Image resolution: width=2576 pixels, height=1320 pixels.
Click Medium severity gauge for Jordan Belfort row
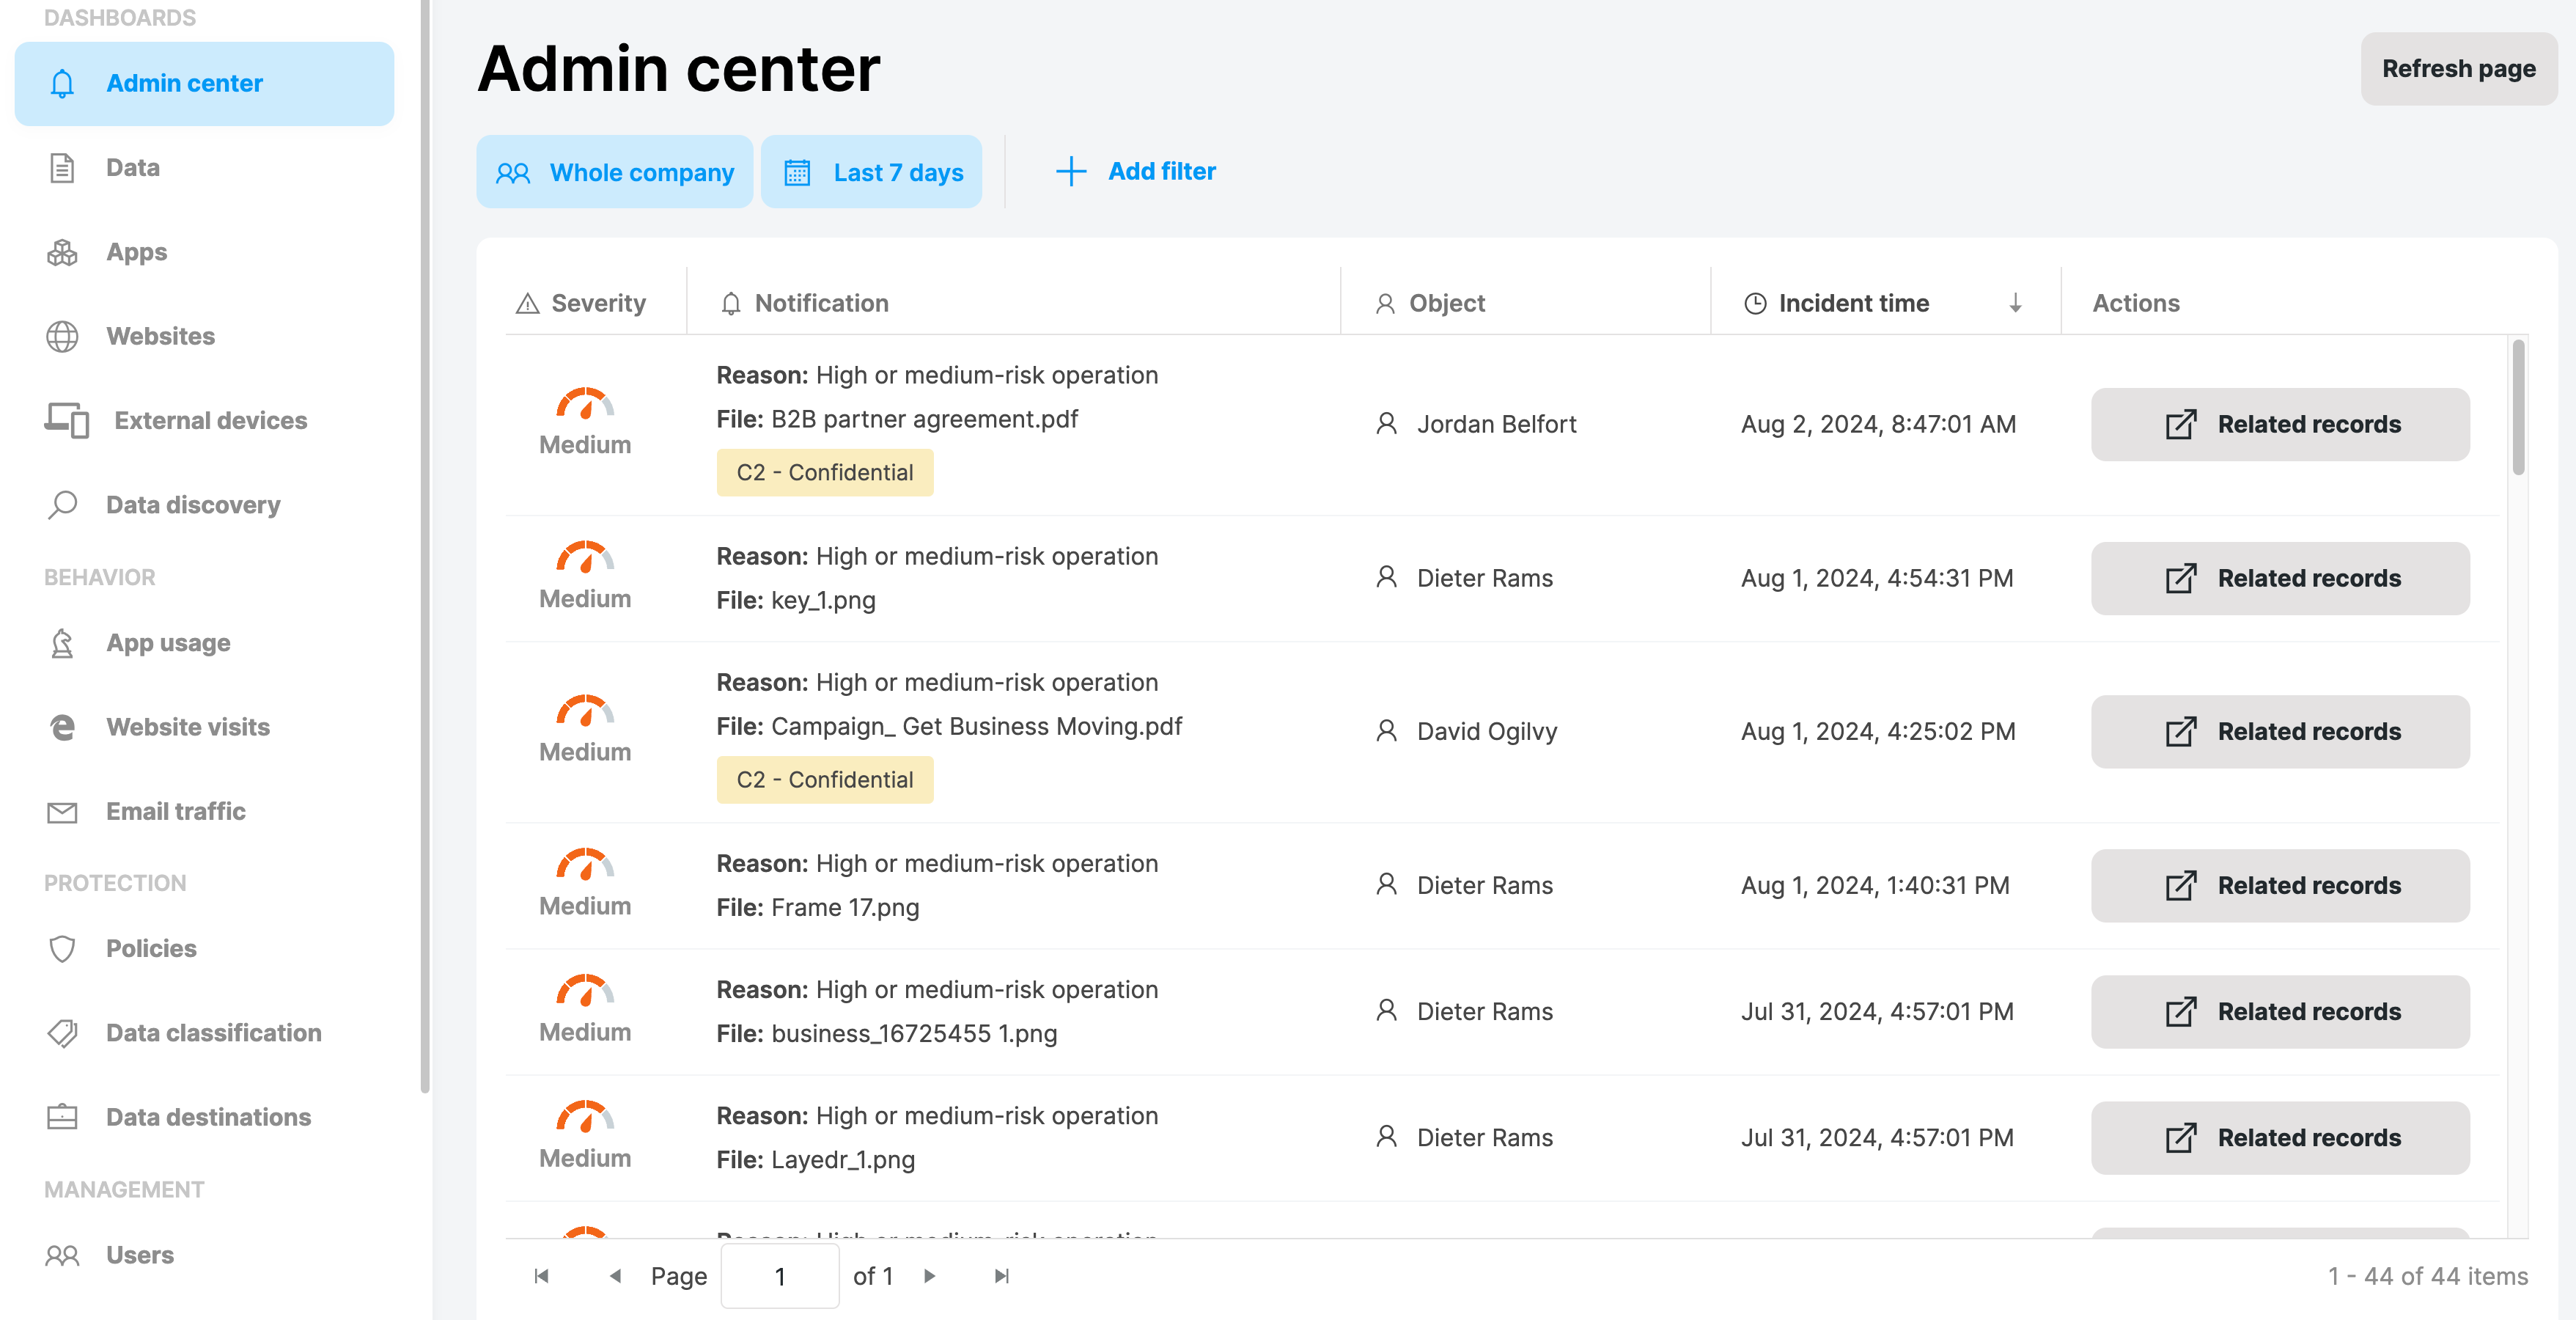(x=585, y=404)
